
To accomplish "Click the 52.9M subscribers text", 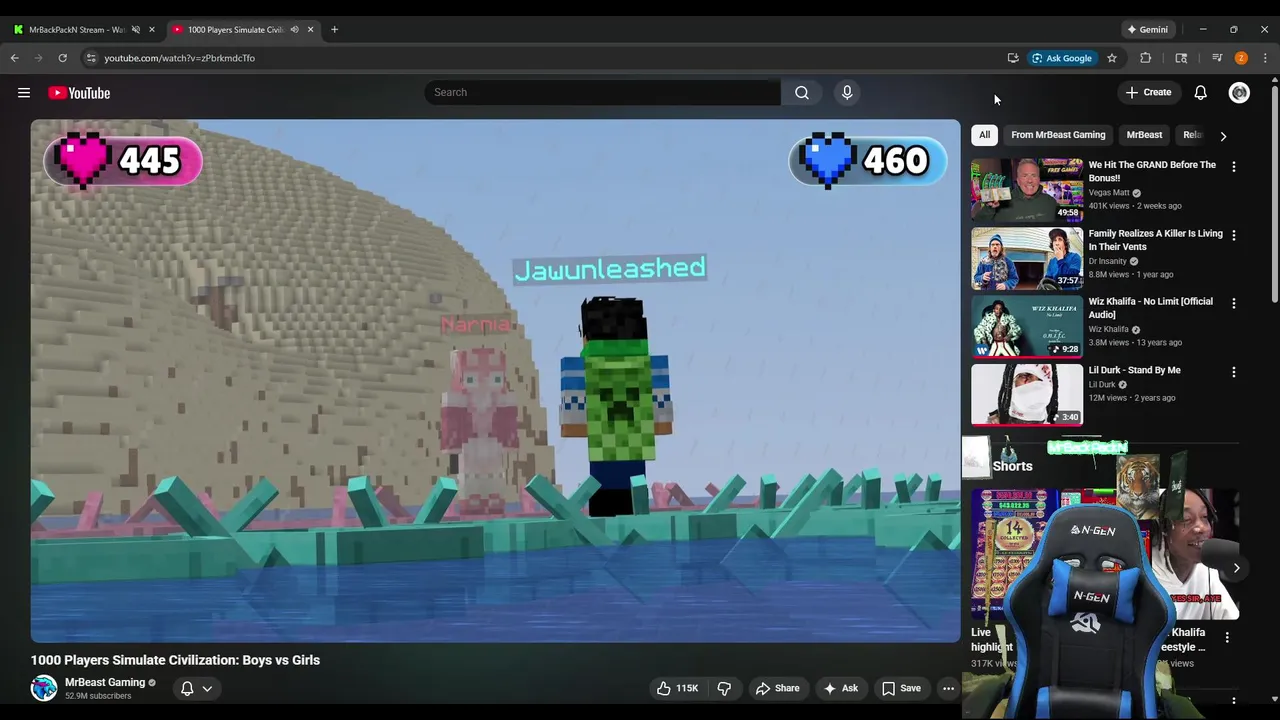I will 98,696.
